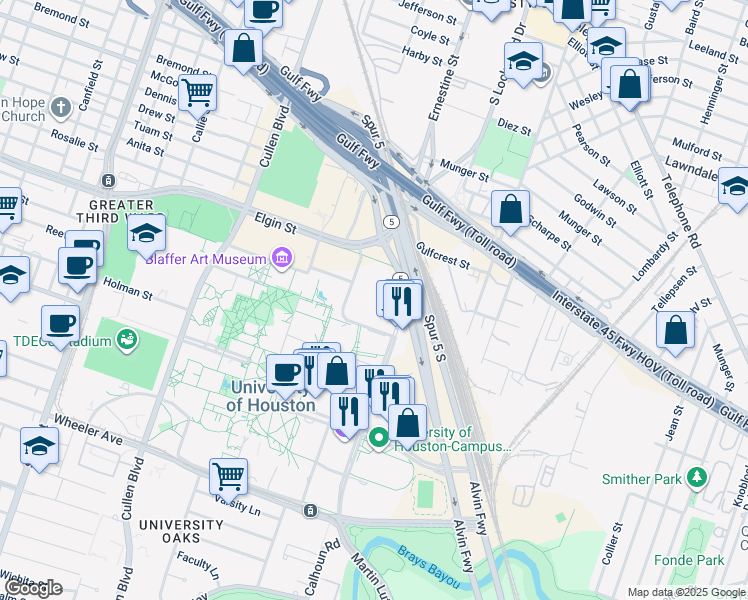Click the Google logo
This screenshot has height=600, width=748.
(x=32, y=588)
